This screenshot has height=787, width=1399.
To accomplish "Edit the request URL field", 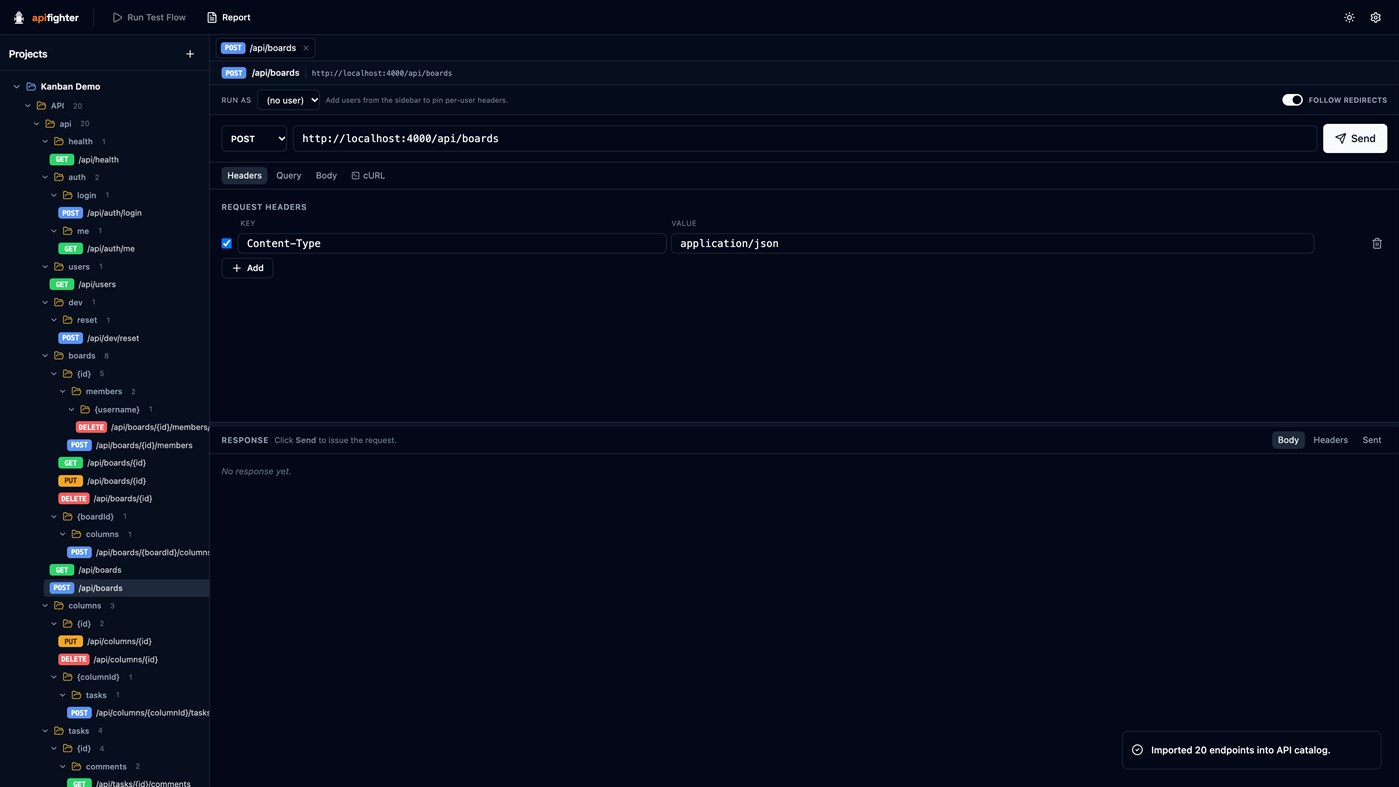I will (805, 139).
